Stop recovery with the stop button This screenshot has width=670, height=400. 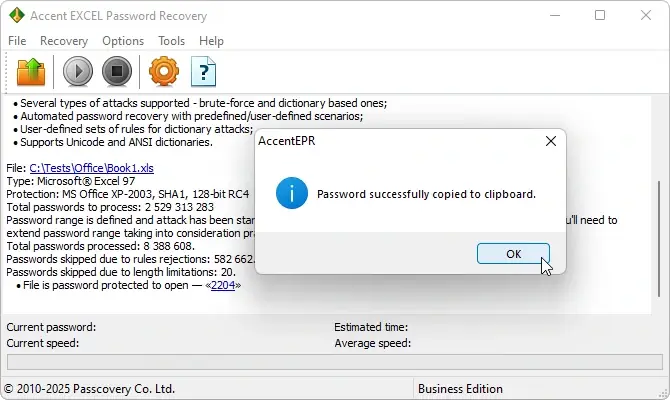click(117, 71)
